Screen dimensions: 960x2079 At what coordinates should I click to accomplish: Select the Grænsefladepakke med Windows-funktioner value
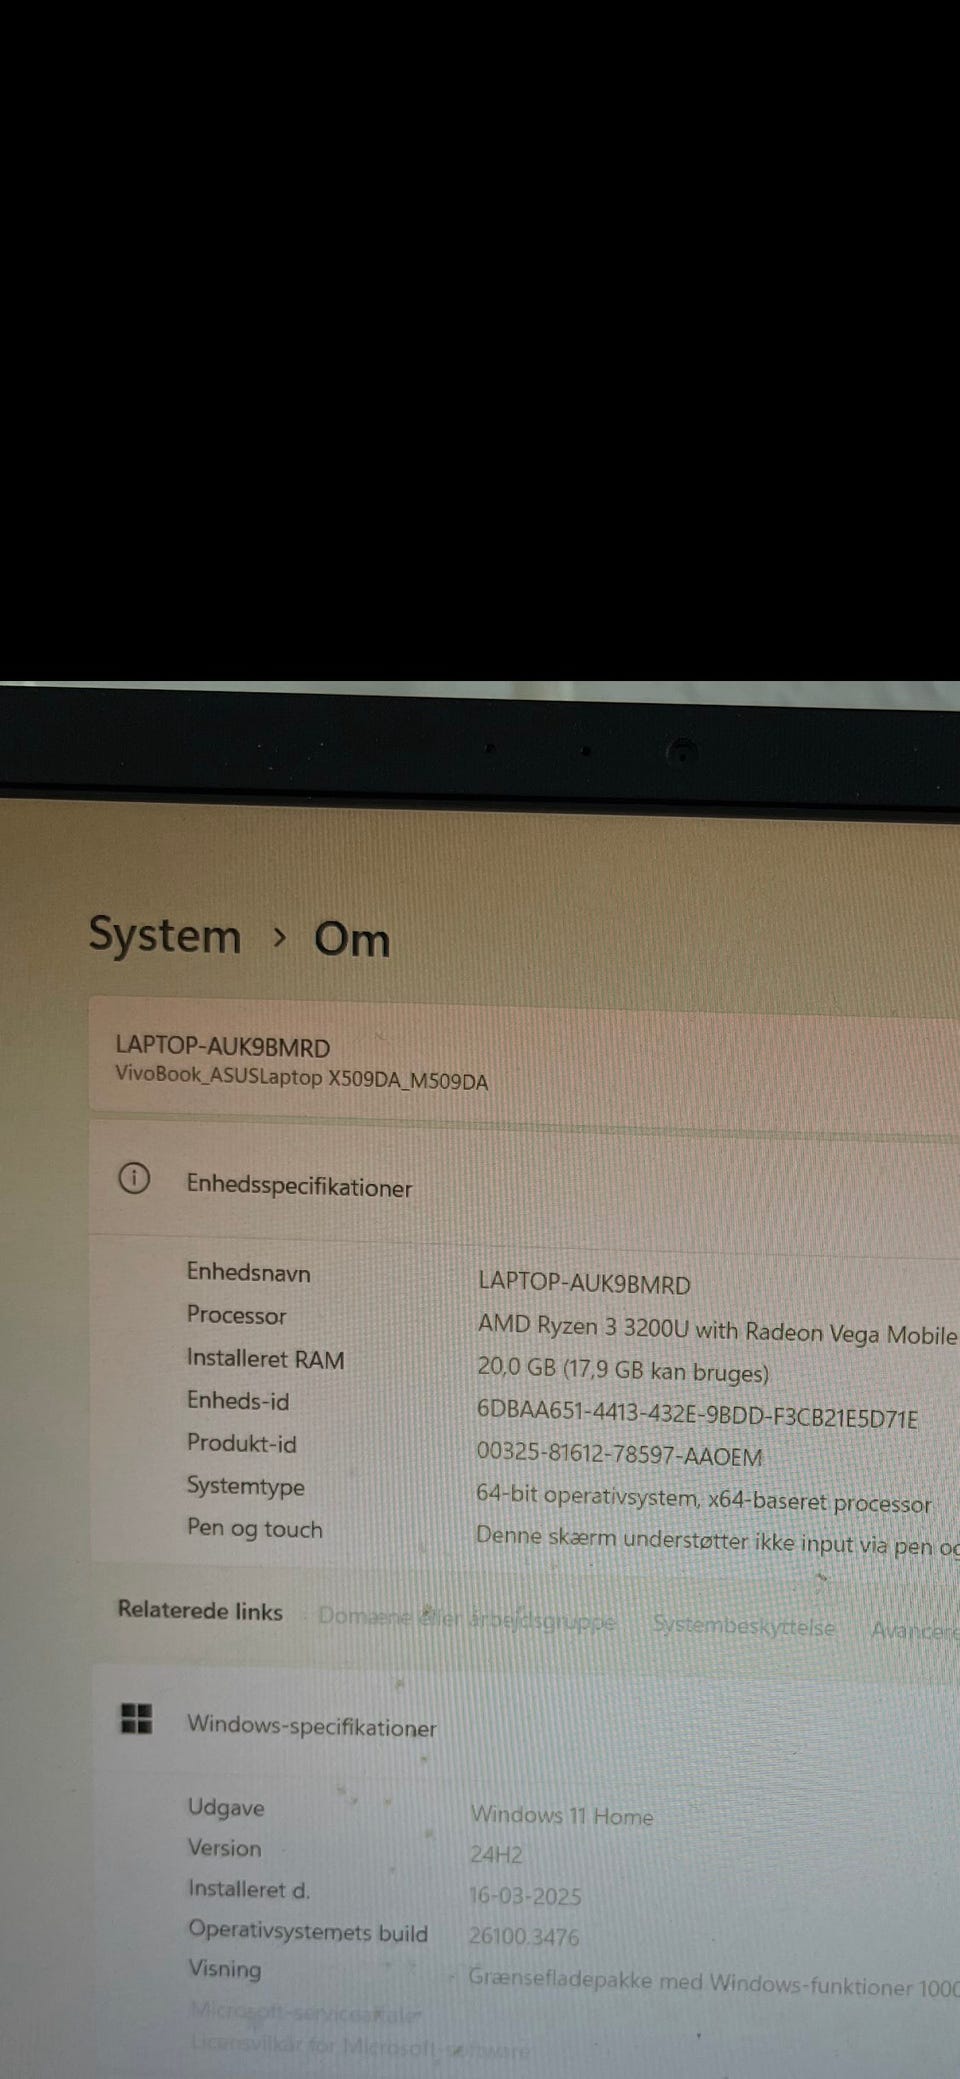pyautogui.click(x=714, y=1983)
